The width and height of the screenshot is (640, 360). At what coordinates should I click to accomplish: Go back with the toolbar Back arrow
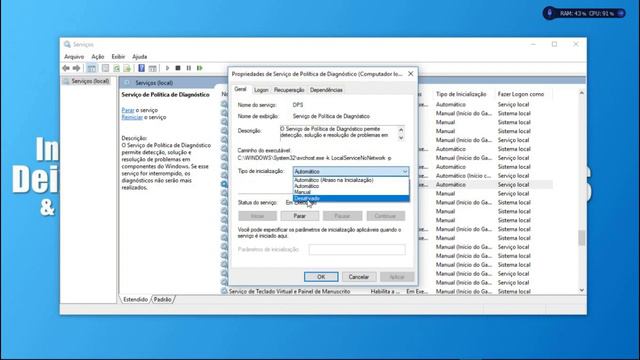66,68
